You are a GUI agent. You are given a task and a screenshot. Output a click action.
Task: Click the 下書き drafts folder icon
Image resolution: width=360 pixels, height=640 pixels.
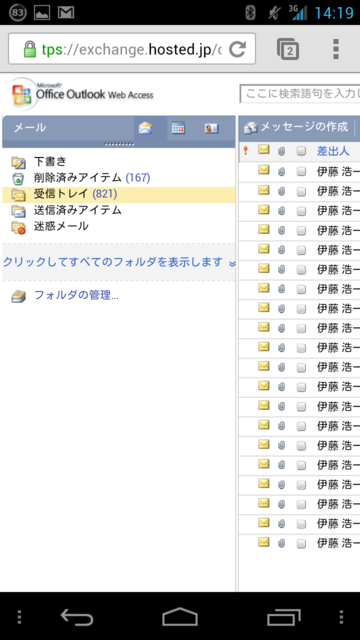pyautogui.click(x=18, y=162)
